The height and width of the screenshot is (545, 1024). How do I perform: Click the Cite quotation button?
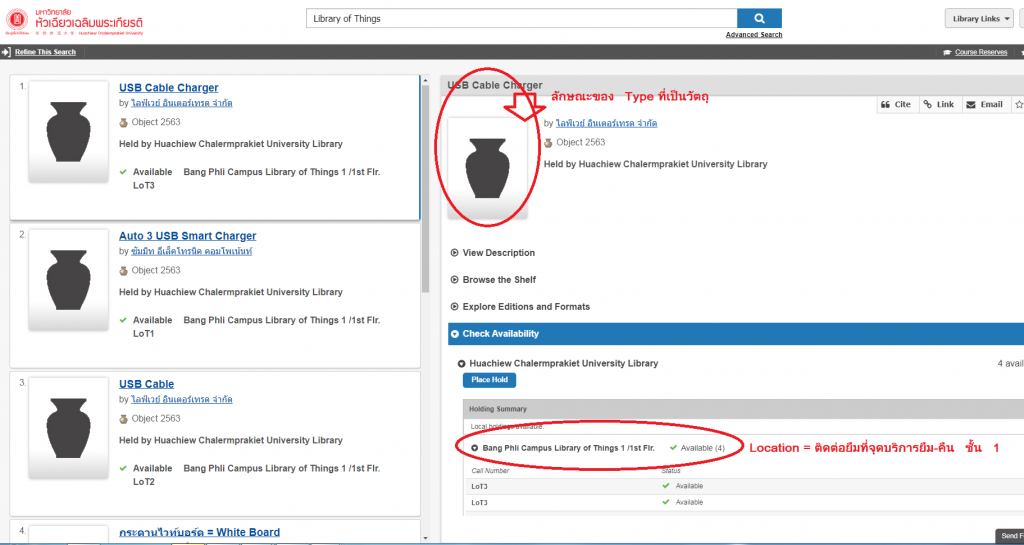897,104
